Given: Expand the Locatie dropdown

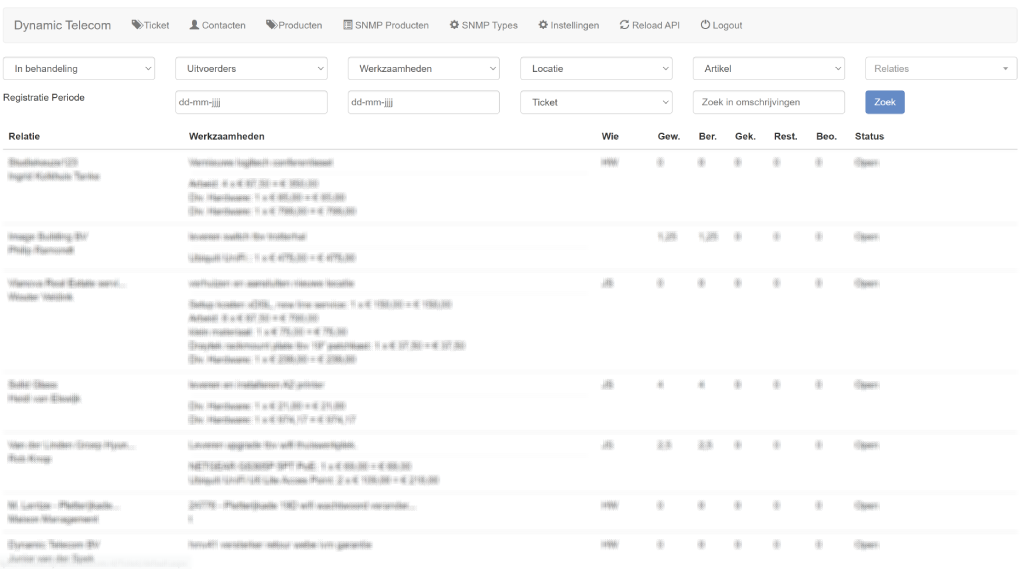Looking at the screenshot, I should click(596, 69).
